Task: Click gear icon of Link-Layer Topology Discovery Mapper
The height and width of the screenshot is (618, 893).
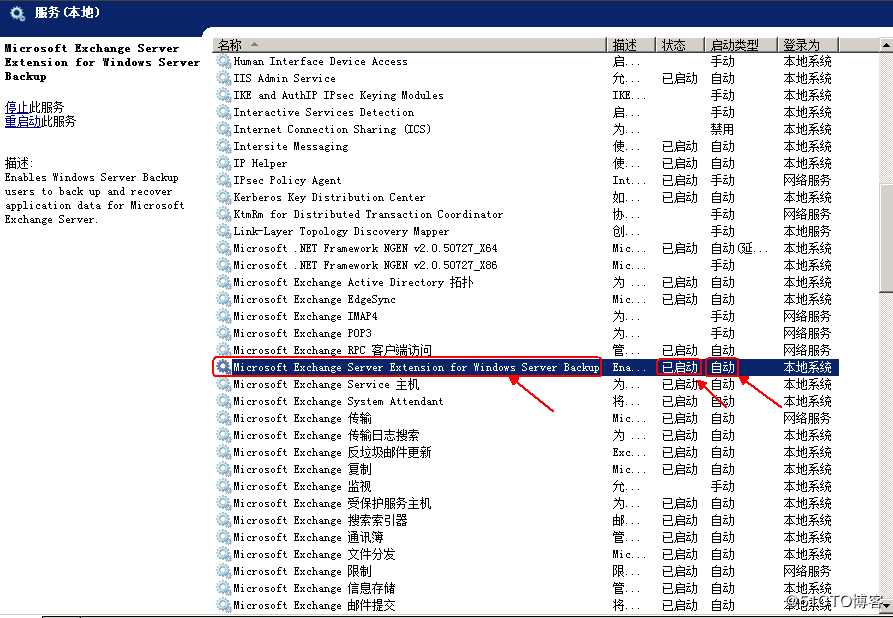Action: 224,231
